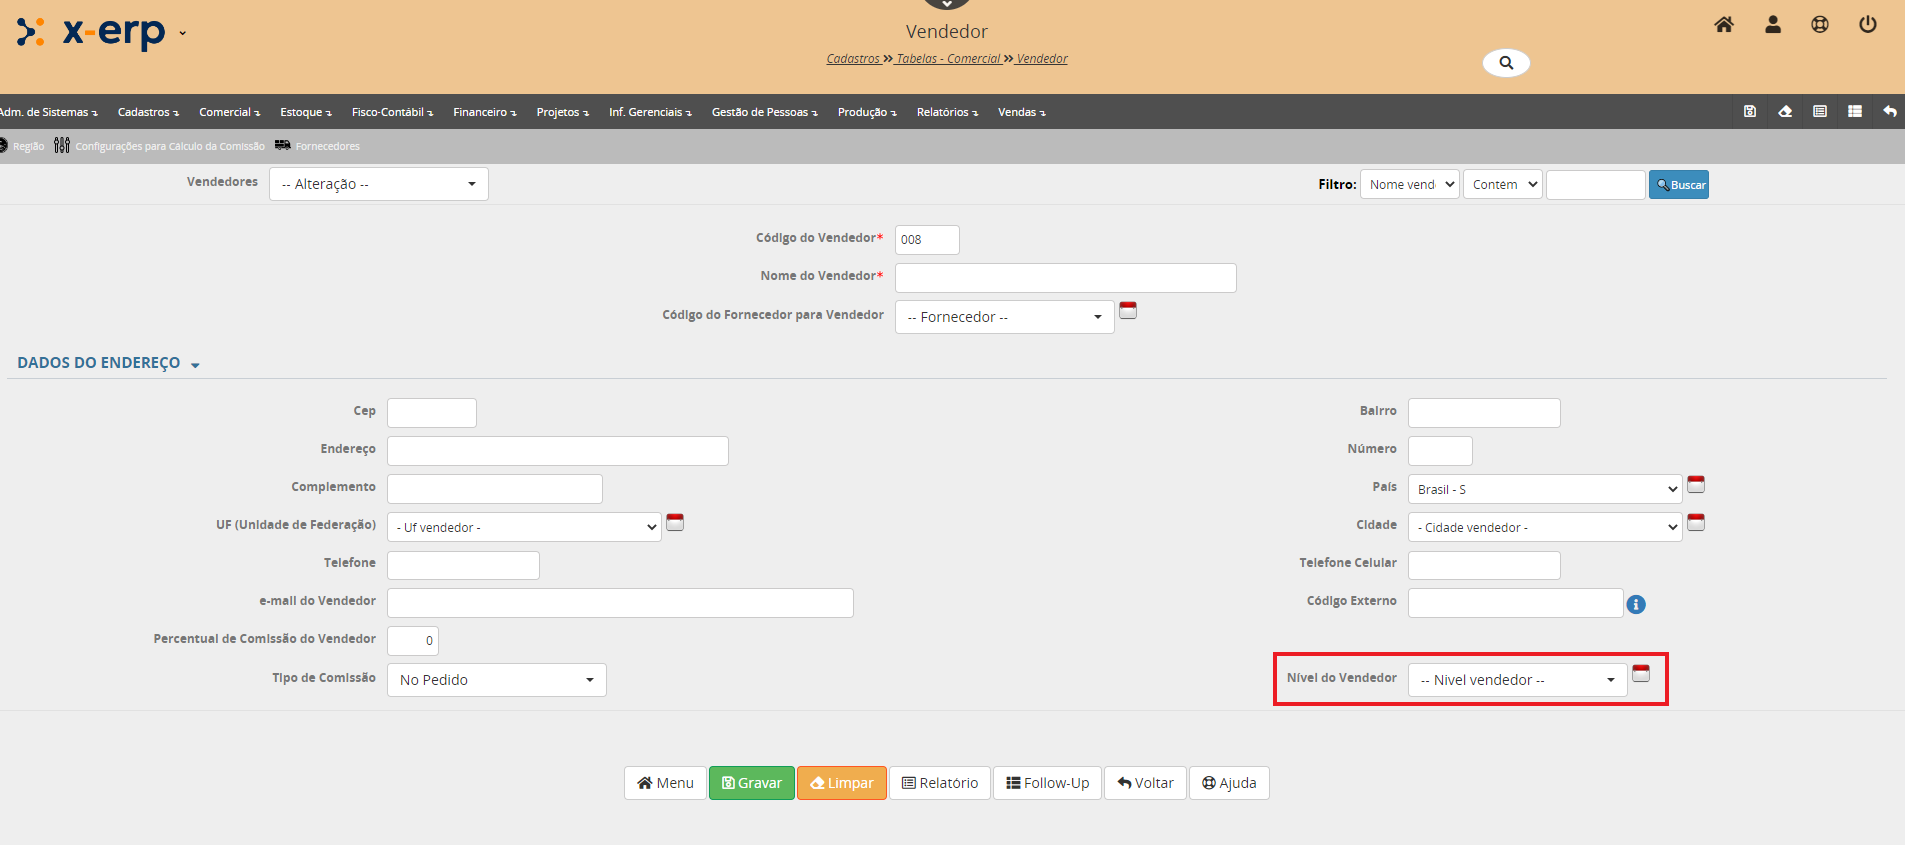Click the undo arrow icon in the dark toolbar

[1889, 112]
